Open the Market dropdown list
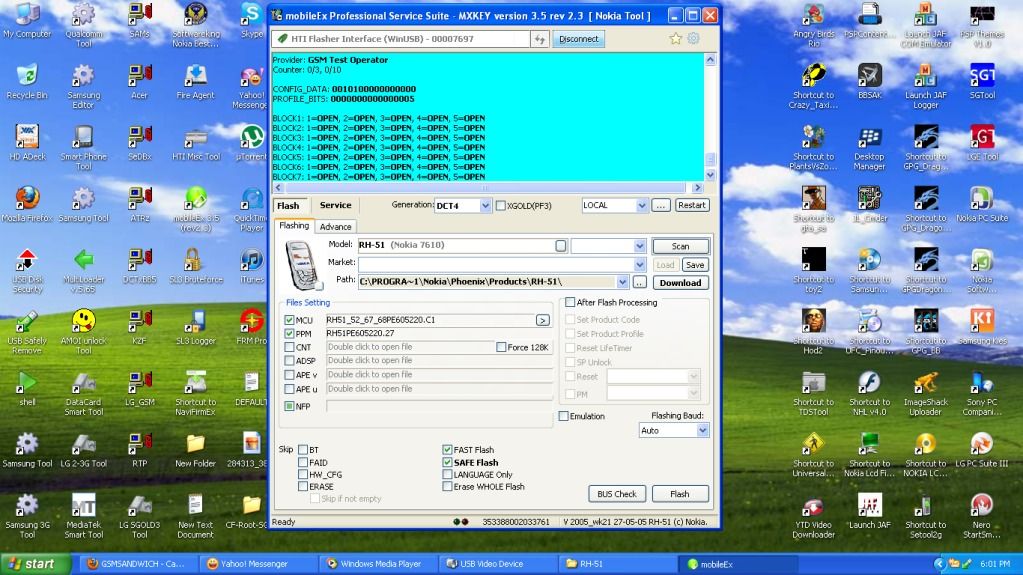Viewport: 1023px width, 575px height. coord(639,264)
